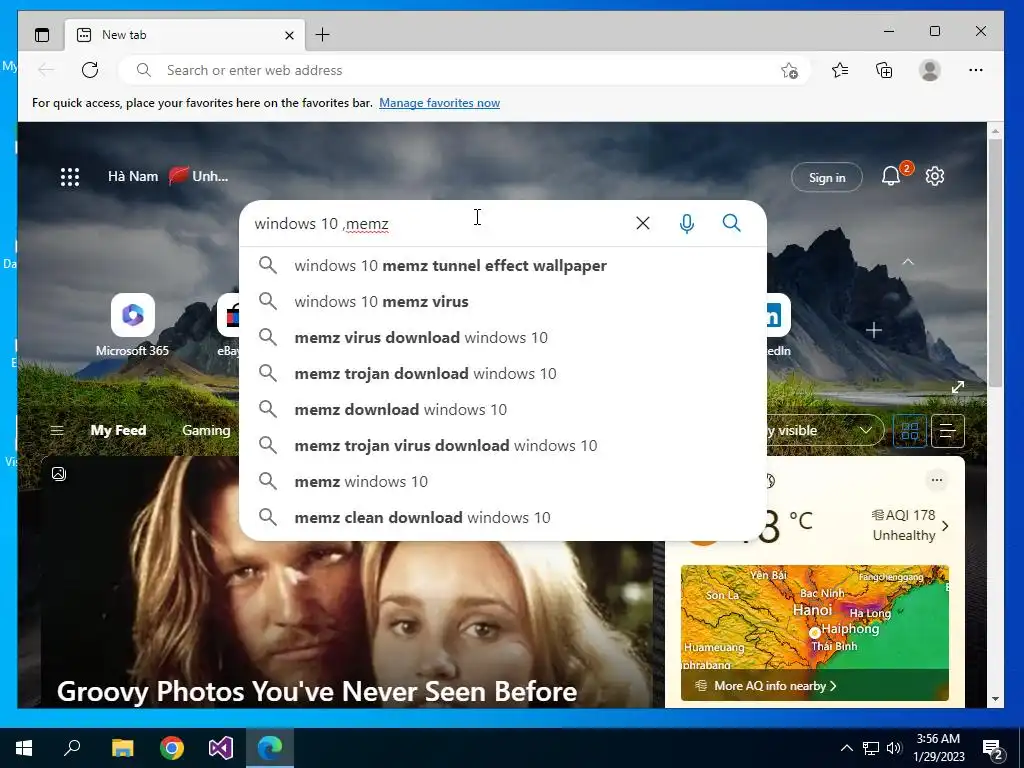Click the Unhealthy air quality alert in the page header
This screenshot has height=768, width=1024.
(x=199, y=176)
